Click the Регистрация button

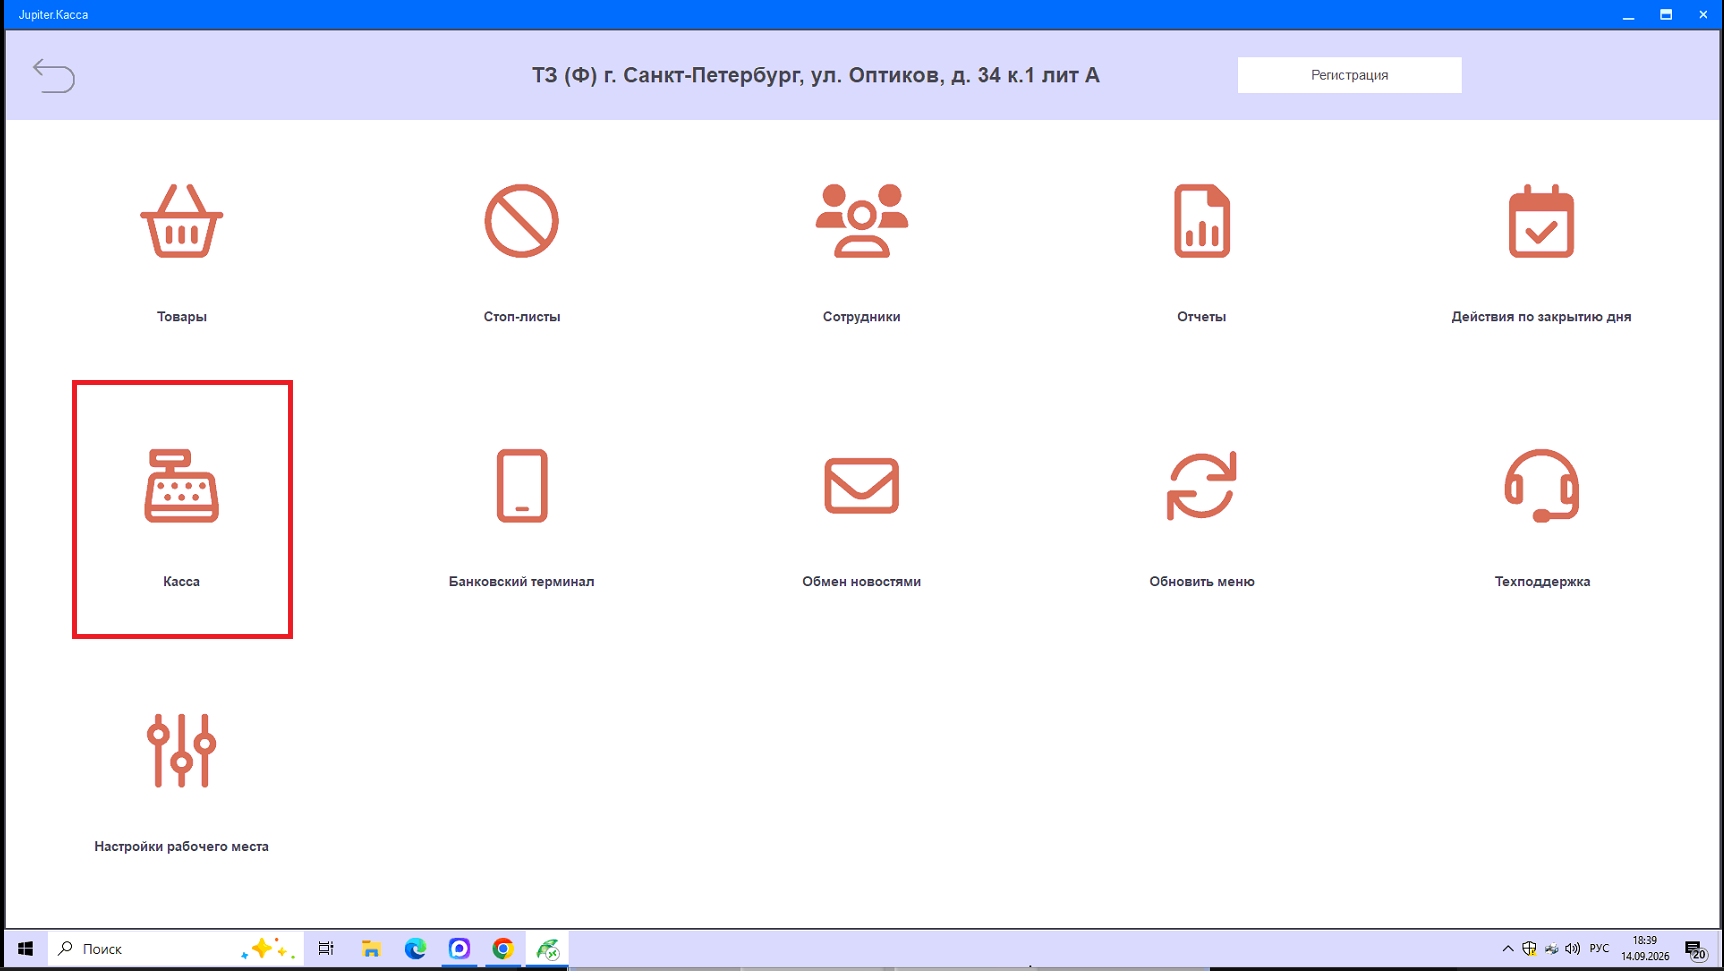tap(1349, 75)
